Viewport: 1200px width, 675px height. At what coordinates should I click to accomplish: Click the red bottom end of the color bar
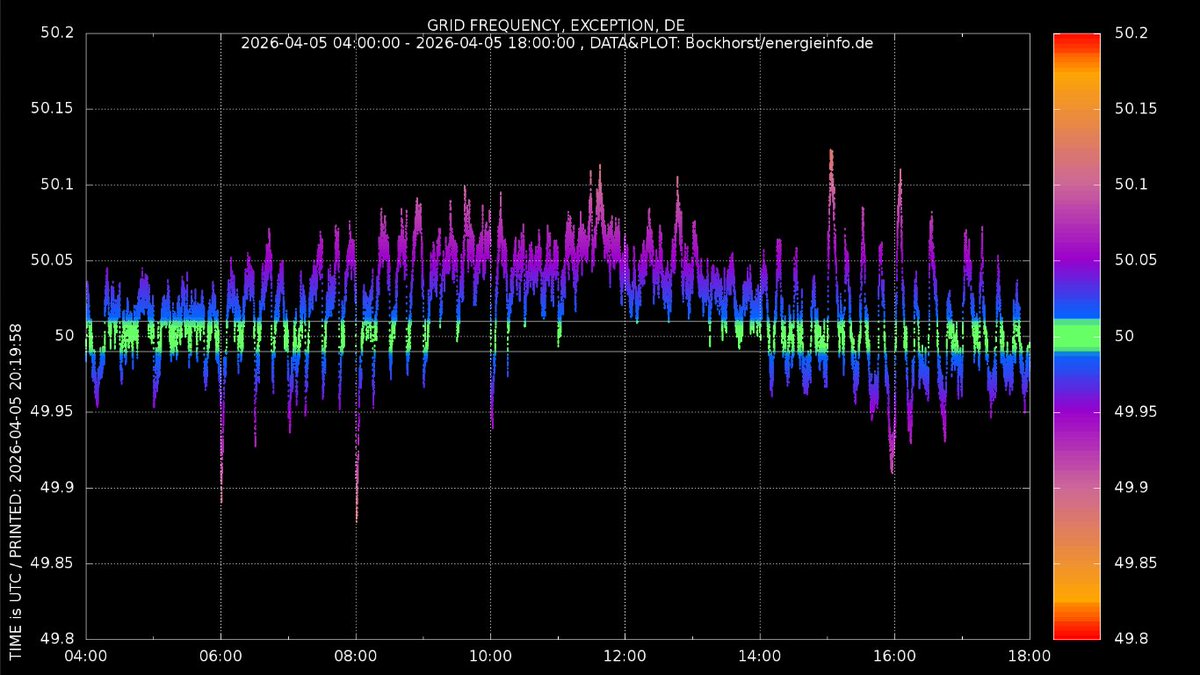(x=1077, y=632)
